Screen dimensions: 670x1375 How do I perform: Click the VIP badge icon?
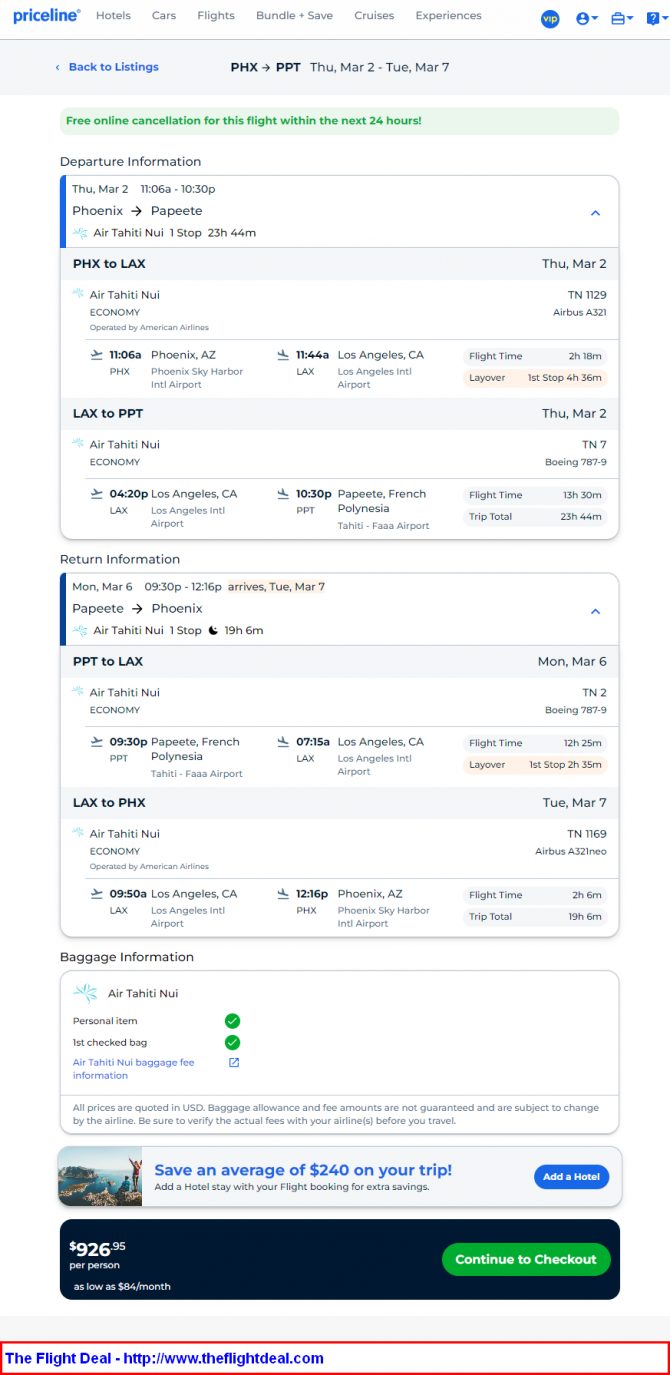pos(550,18)
